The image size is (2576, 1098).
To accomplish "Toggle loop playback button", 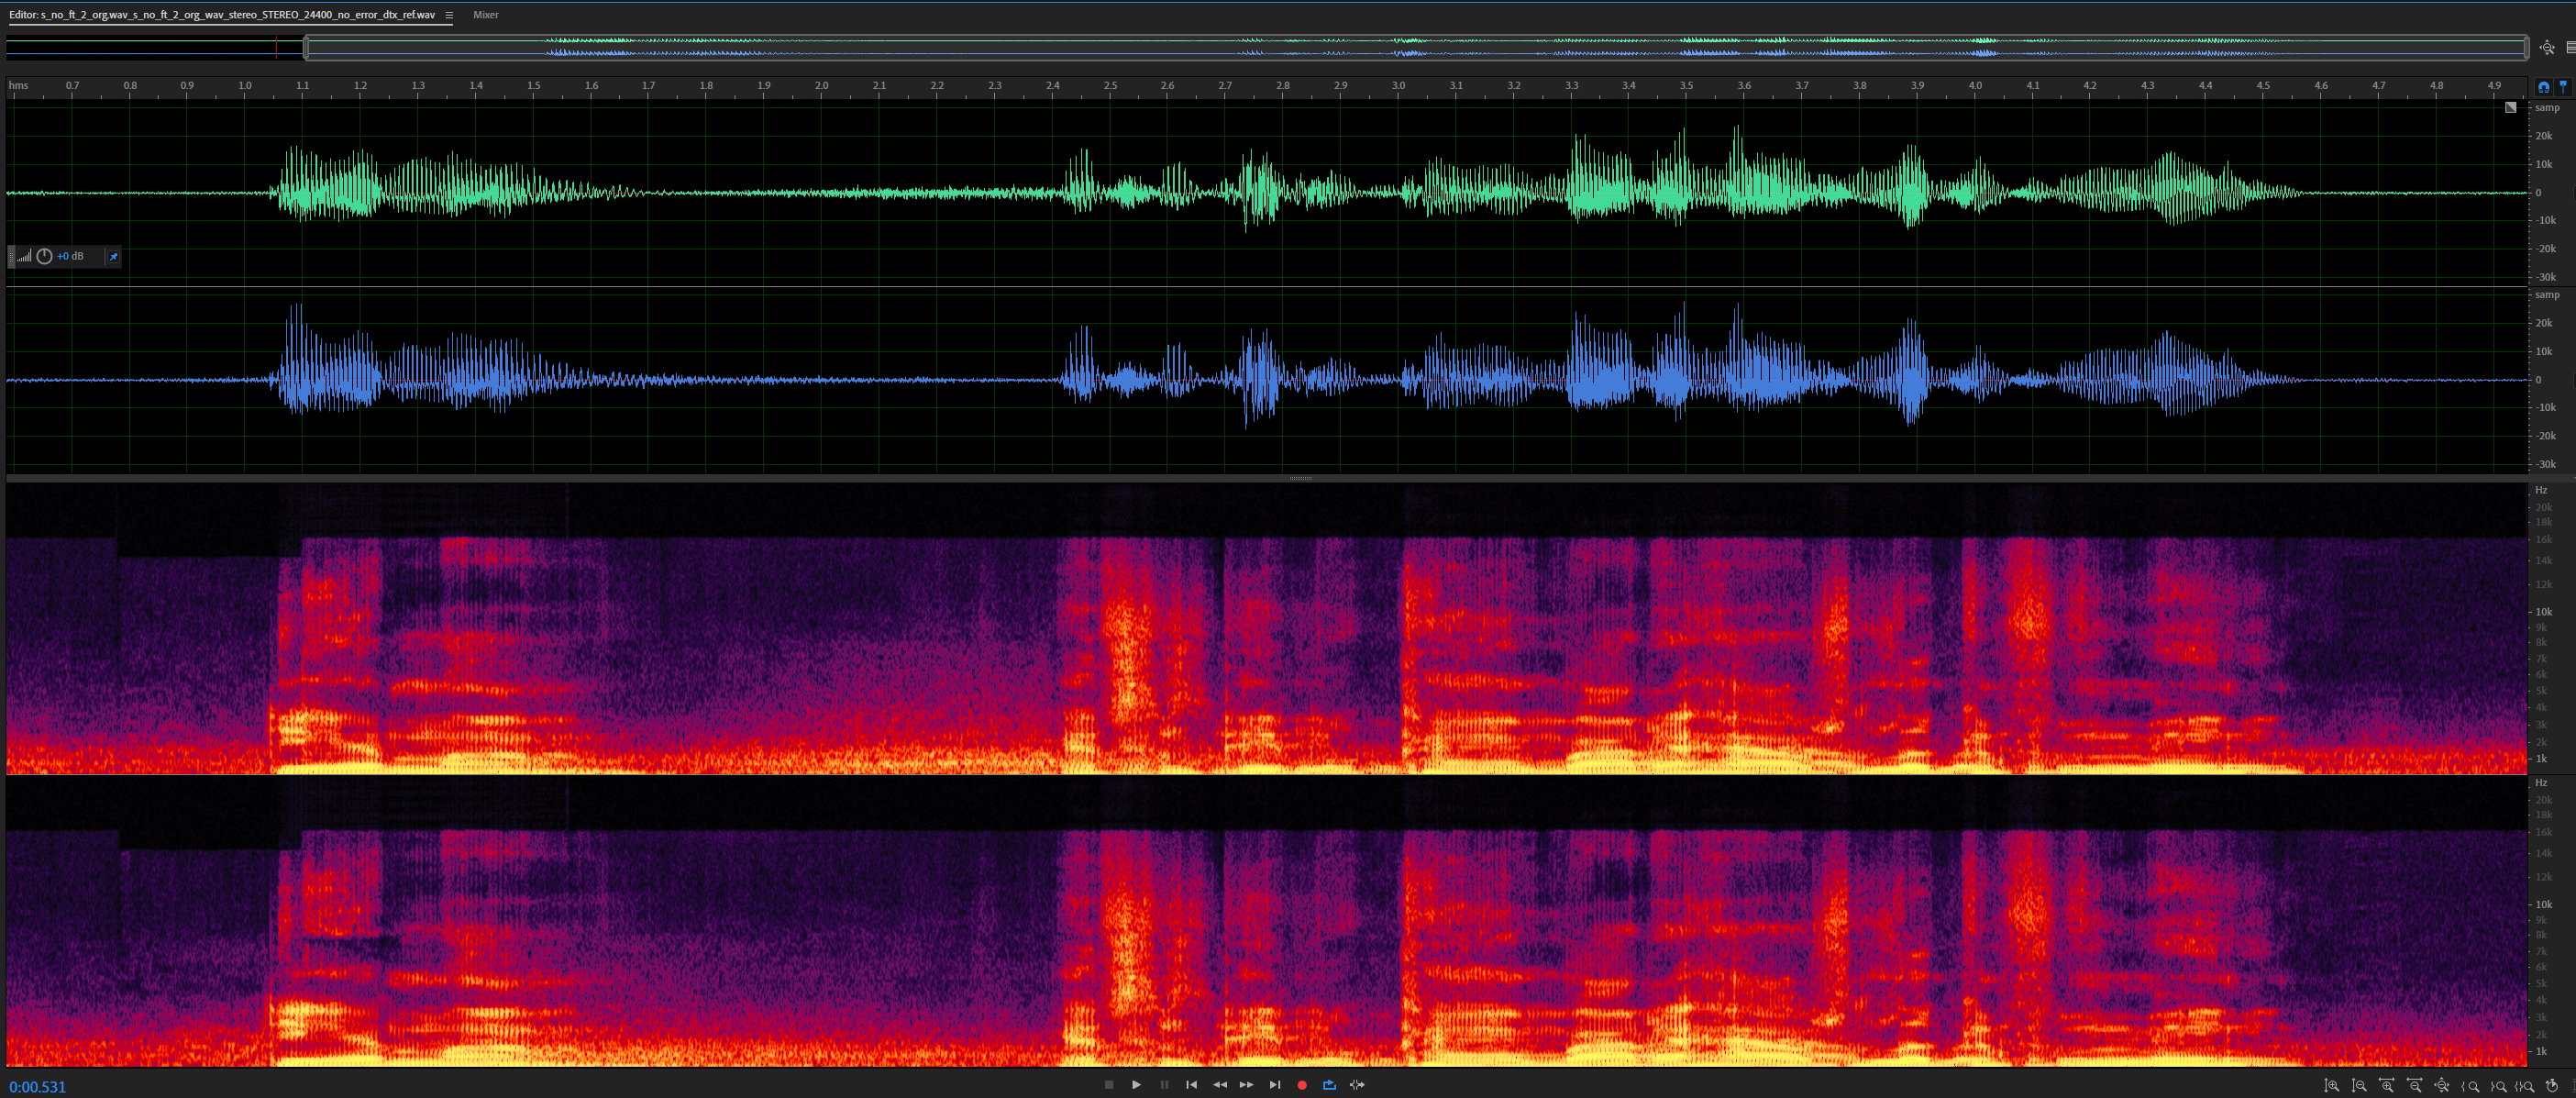I will pos(1329,1085).
